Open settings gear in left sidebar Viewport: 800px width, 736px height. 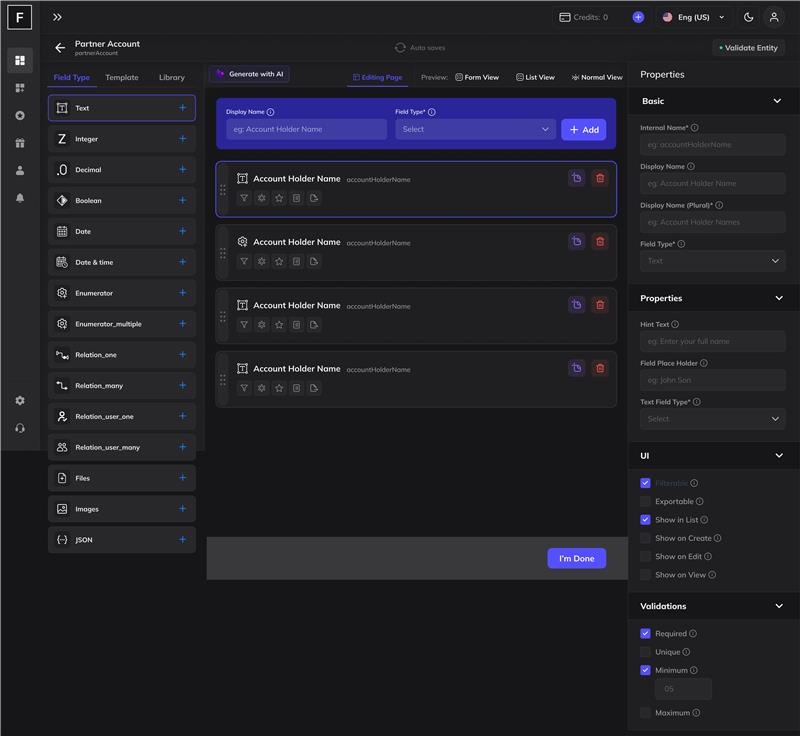point(20,401)
